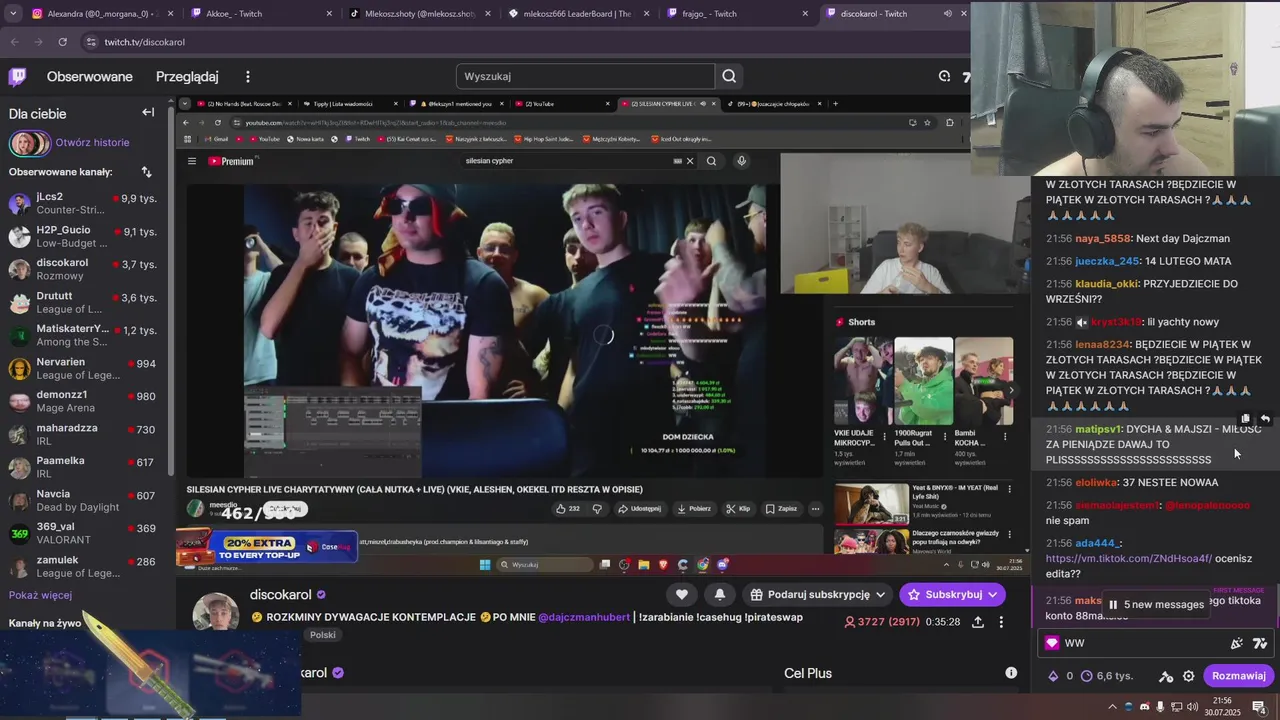Click the Twitch search input field
The image size is (1280, 720).
586,76
